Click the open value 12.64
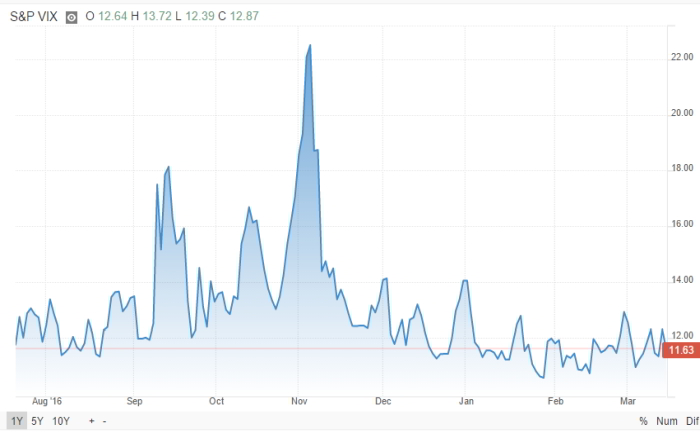 click(112, 16)
